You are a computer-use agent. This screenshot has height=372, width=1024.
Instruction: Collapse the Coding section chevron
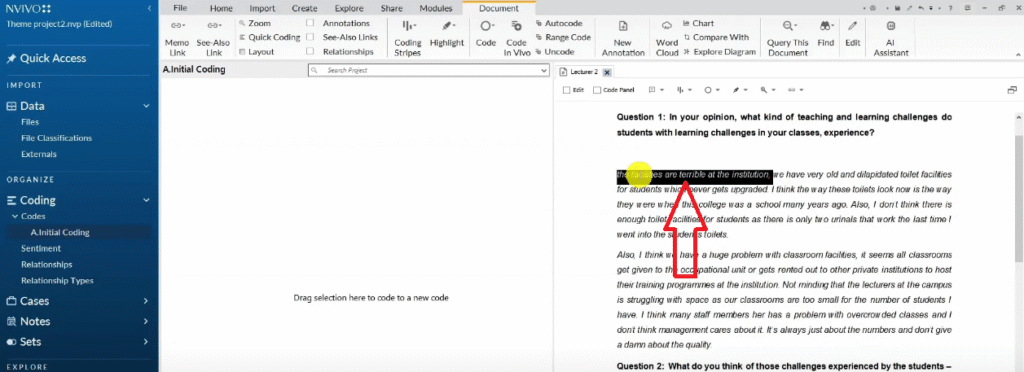pos(146,200)
